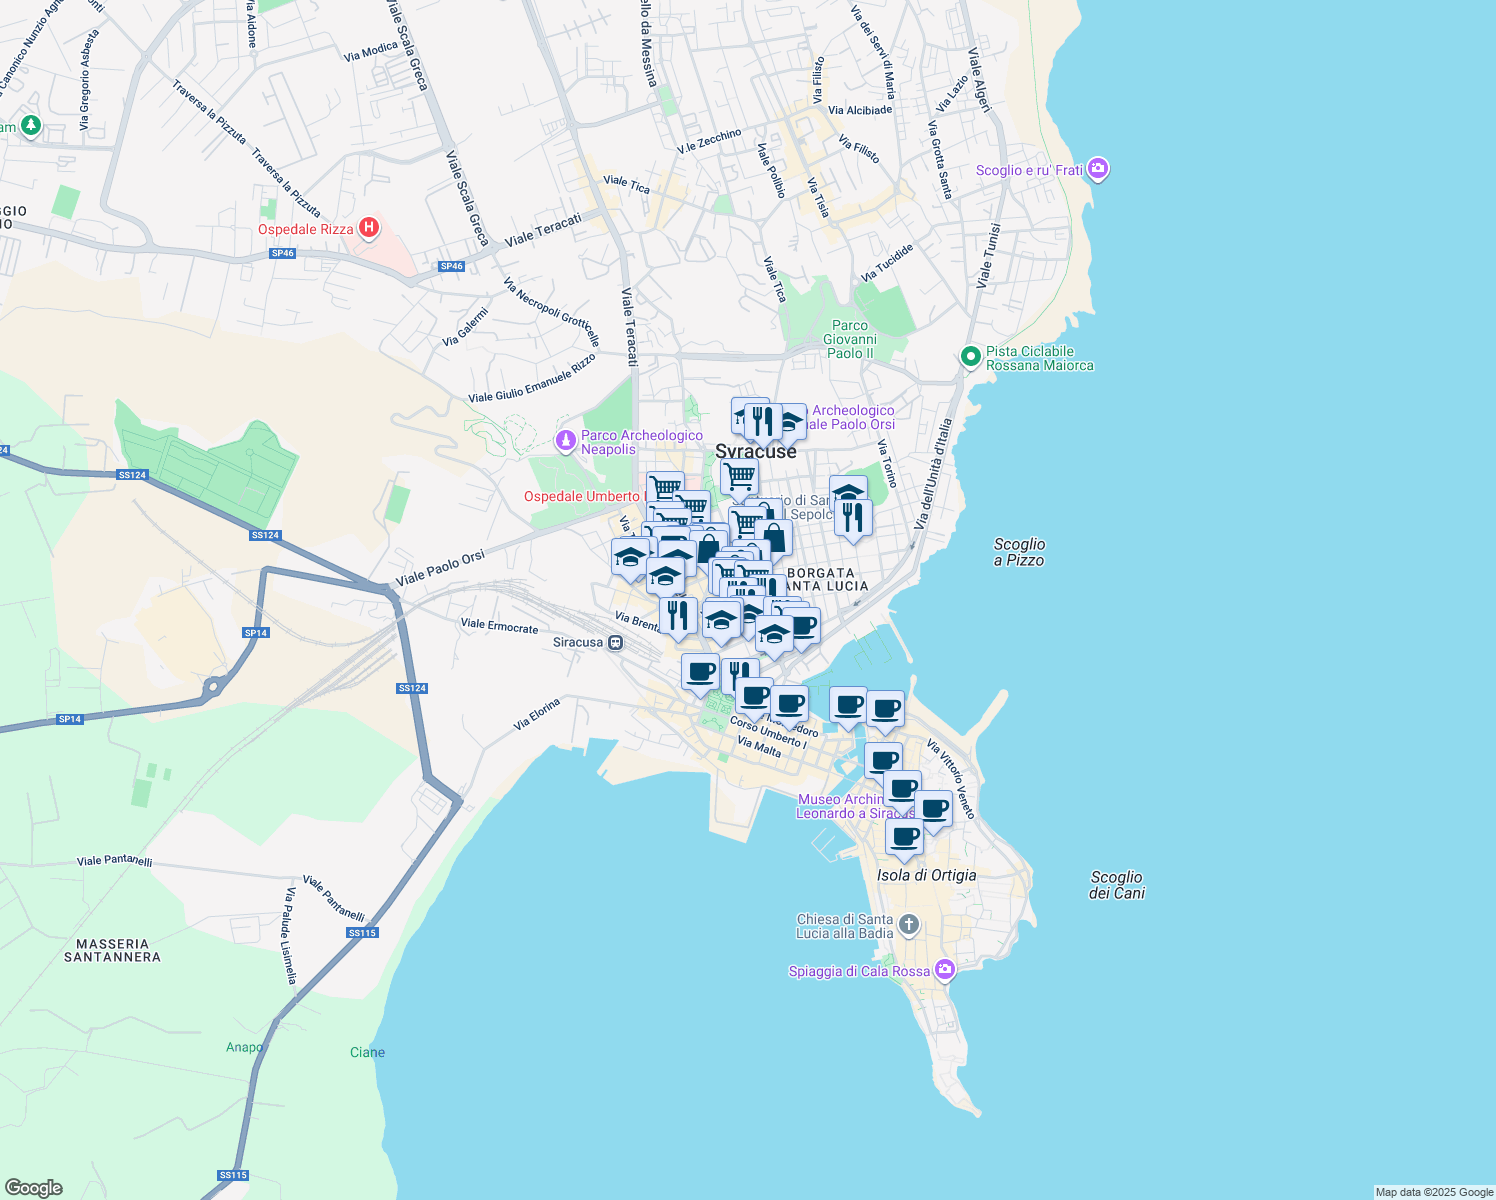
Task: Click restaurant marker near Via Brenta
Action: [x=678, y=615]
